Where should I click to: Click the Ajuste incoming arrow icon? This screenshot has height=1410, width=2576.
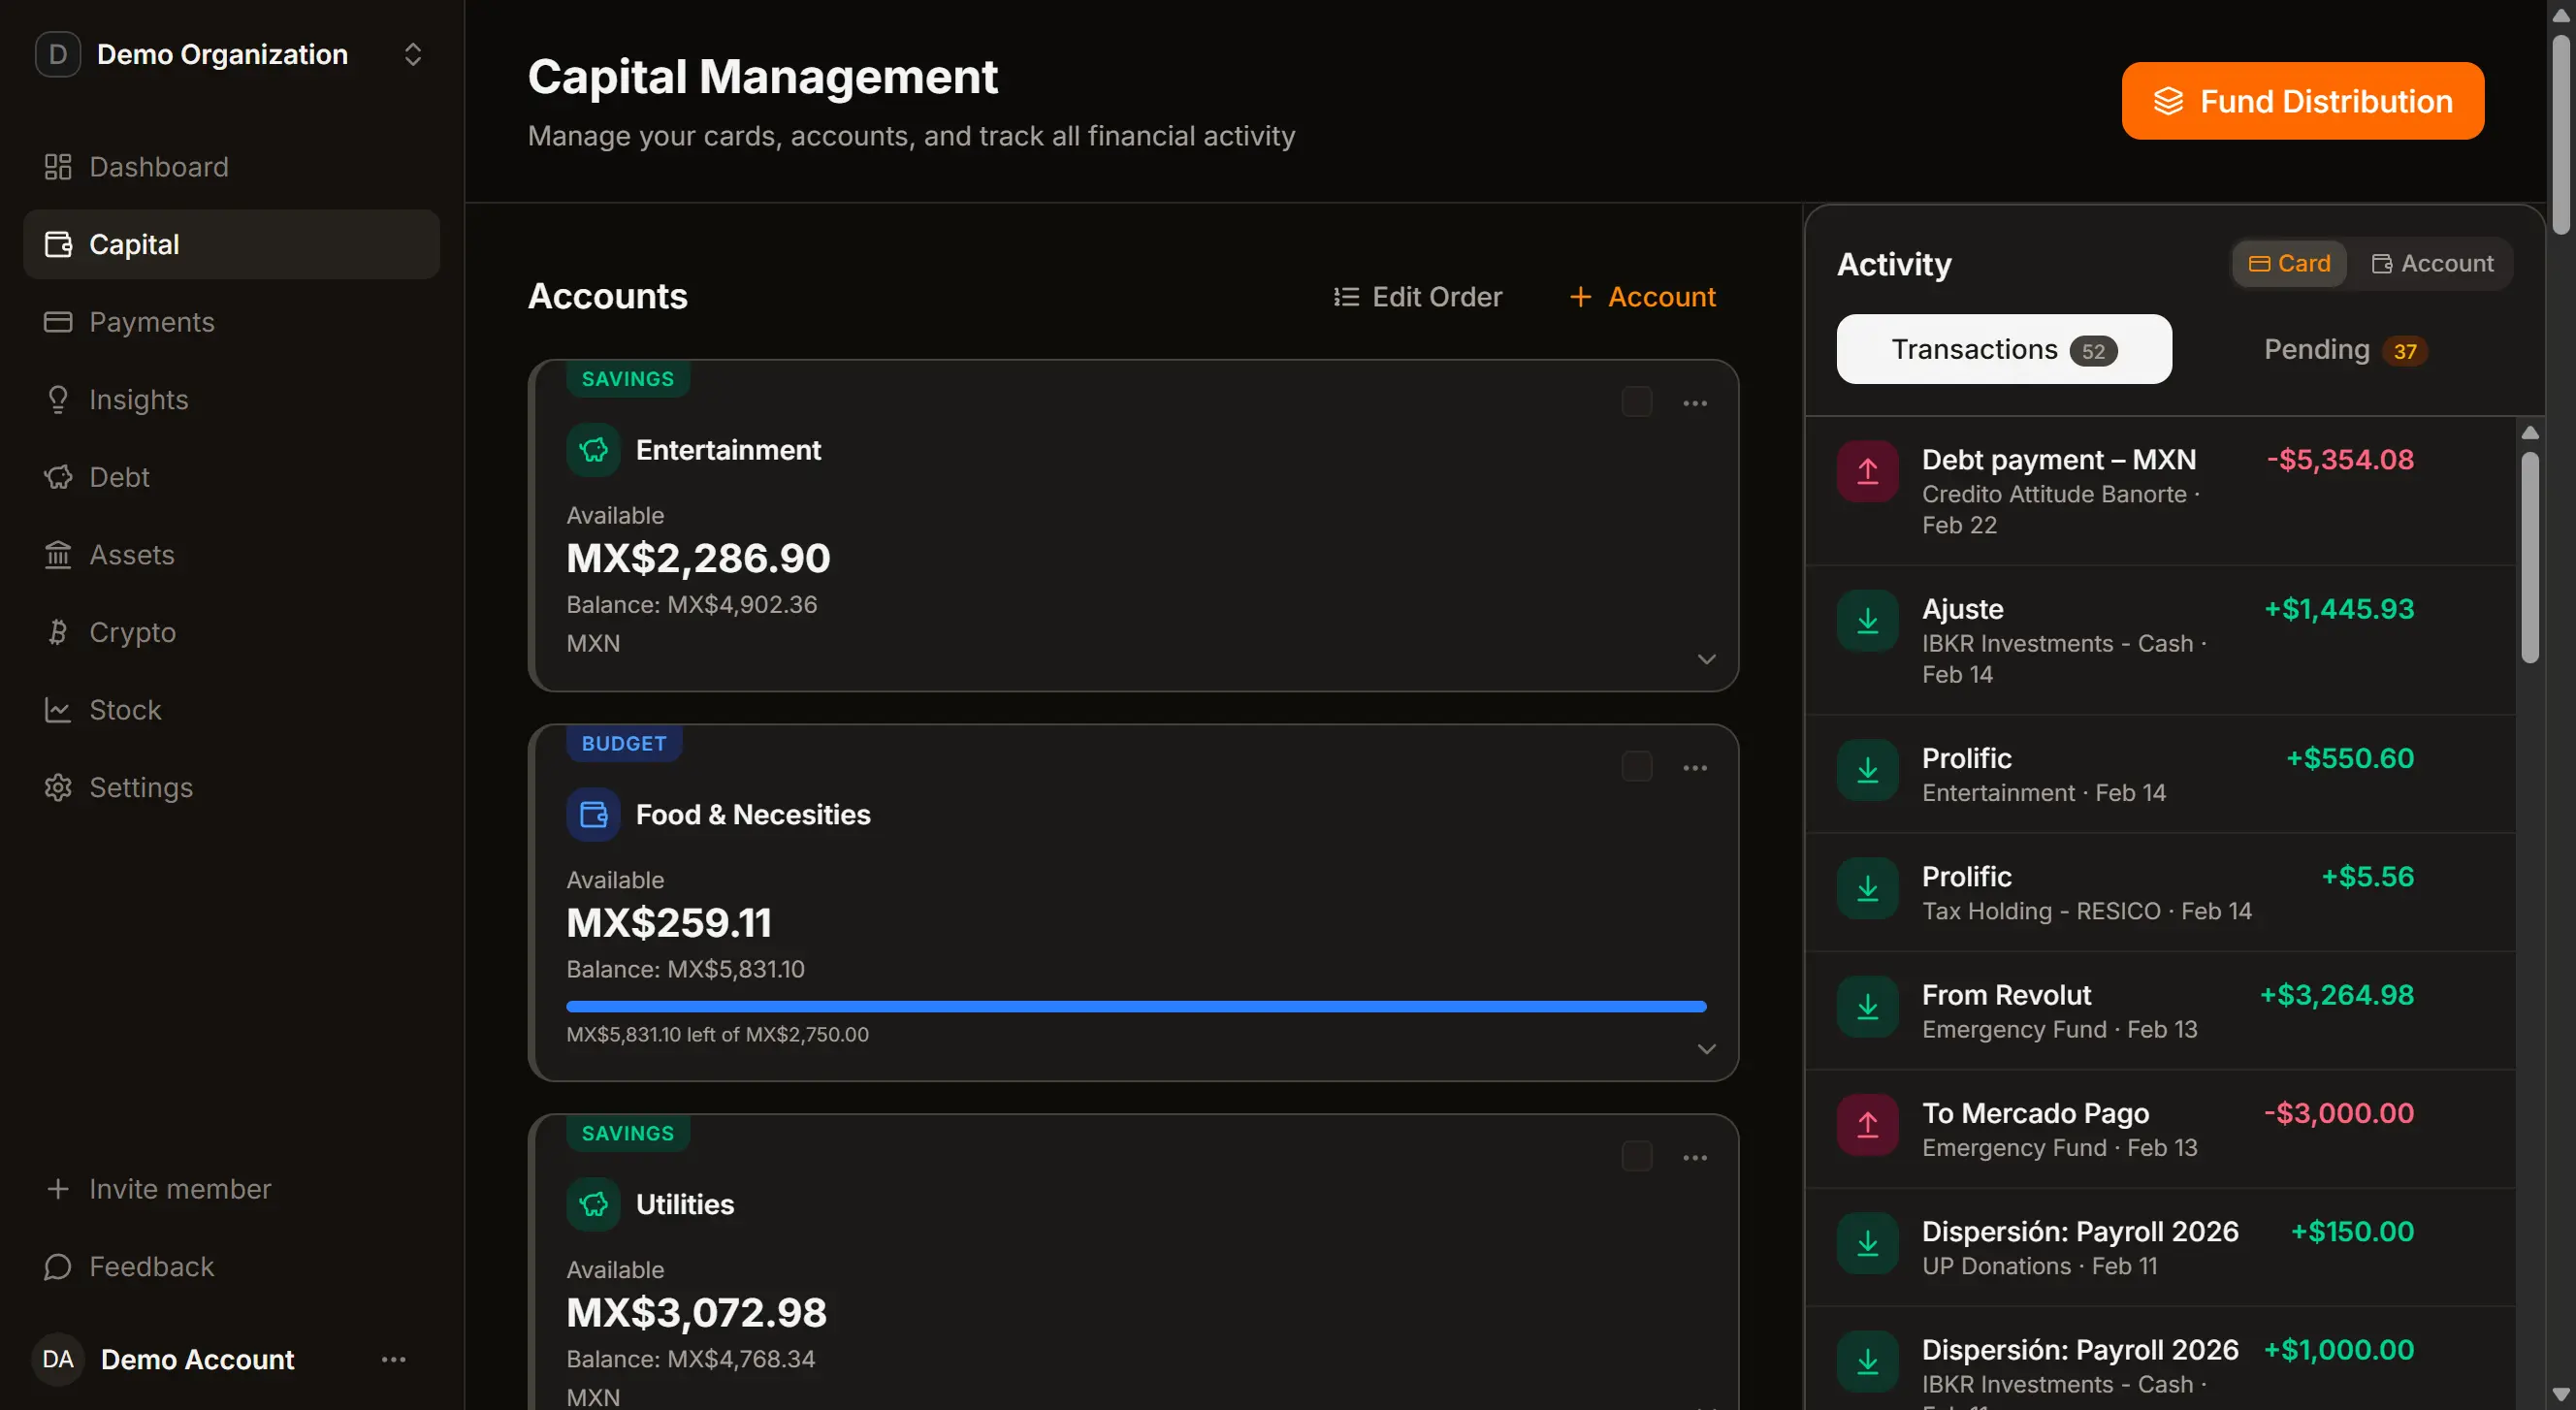click(x=1867, y=621)
